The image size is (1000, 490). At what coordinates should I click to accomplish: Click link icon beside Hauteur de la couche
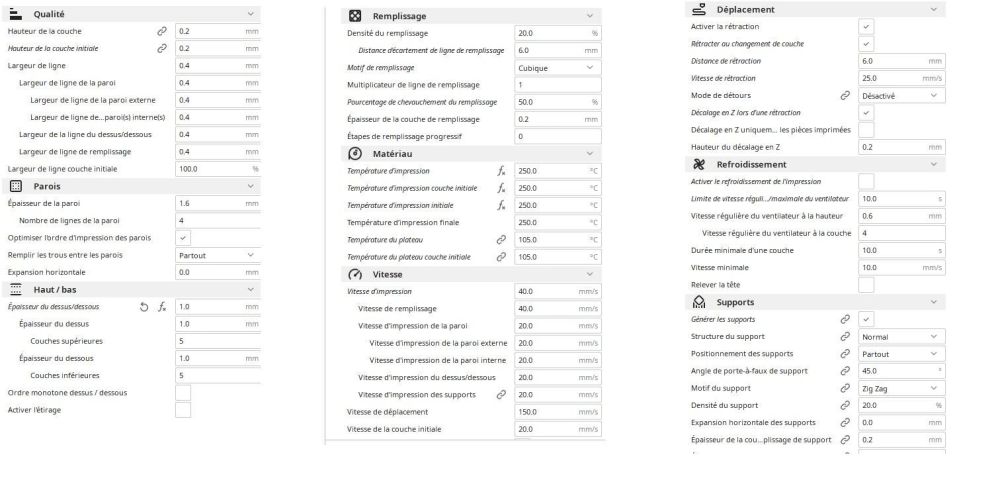coord(162,31)
